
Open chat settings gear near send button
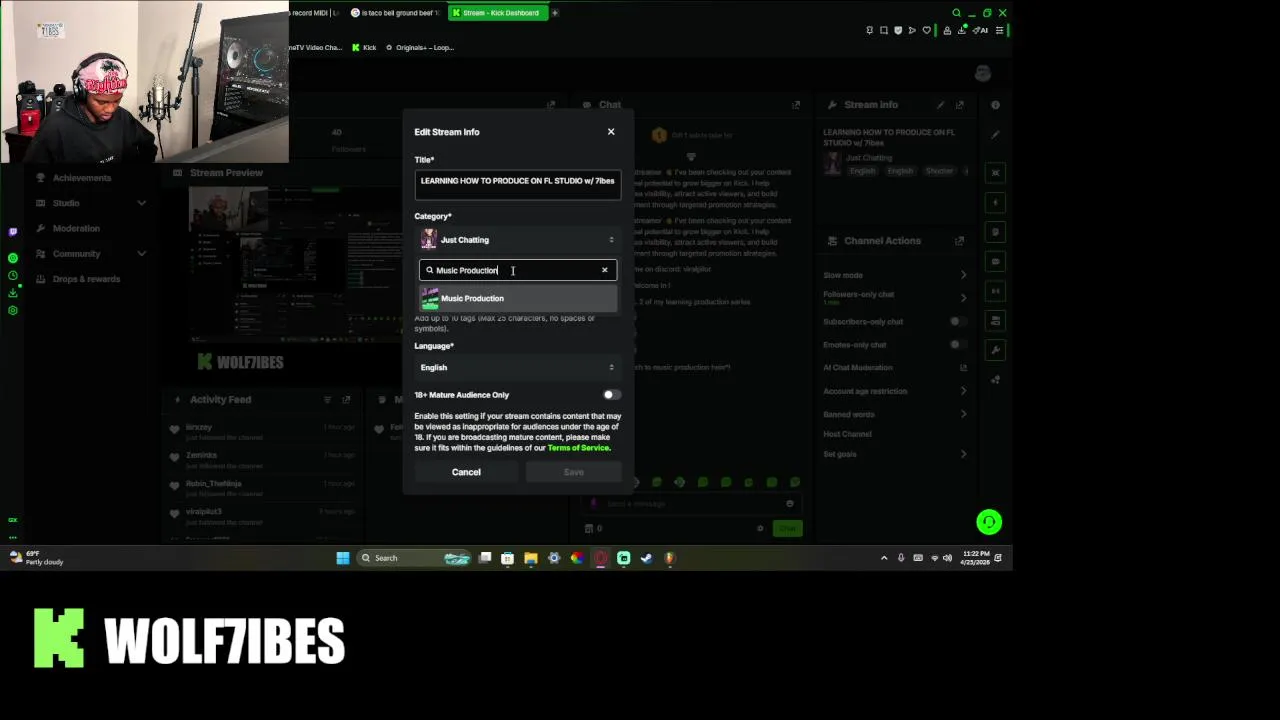[760, 528]
